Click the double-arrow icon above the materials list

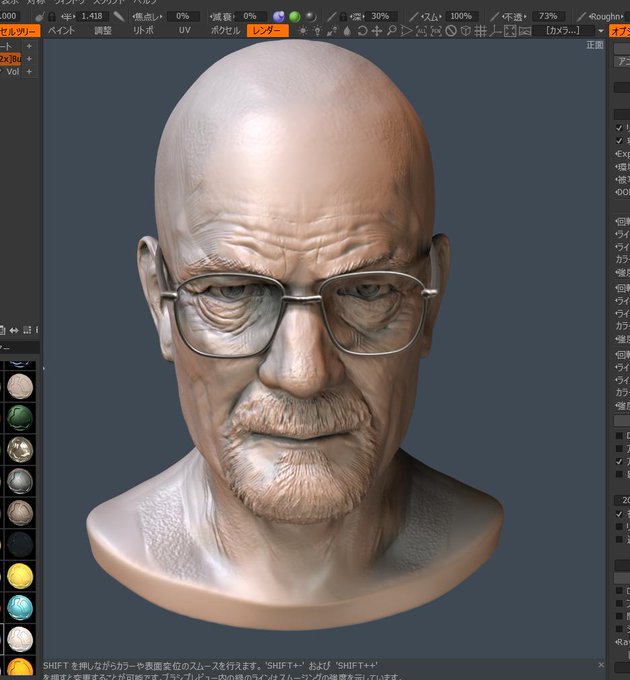[x=14, y=330]
